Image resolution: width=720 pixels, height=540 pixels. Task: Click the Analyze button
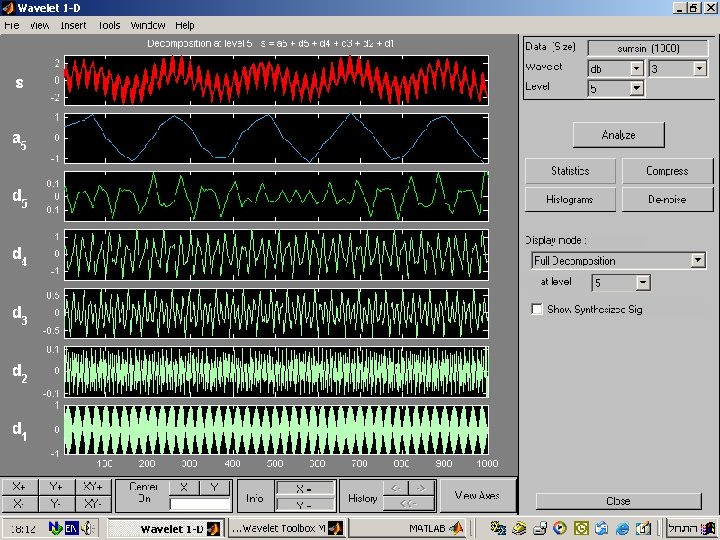pos(619,135)
